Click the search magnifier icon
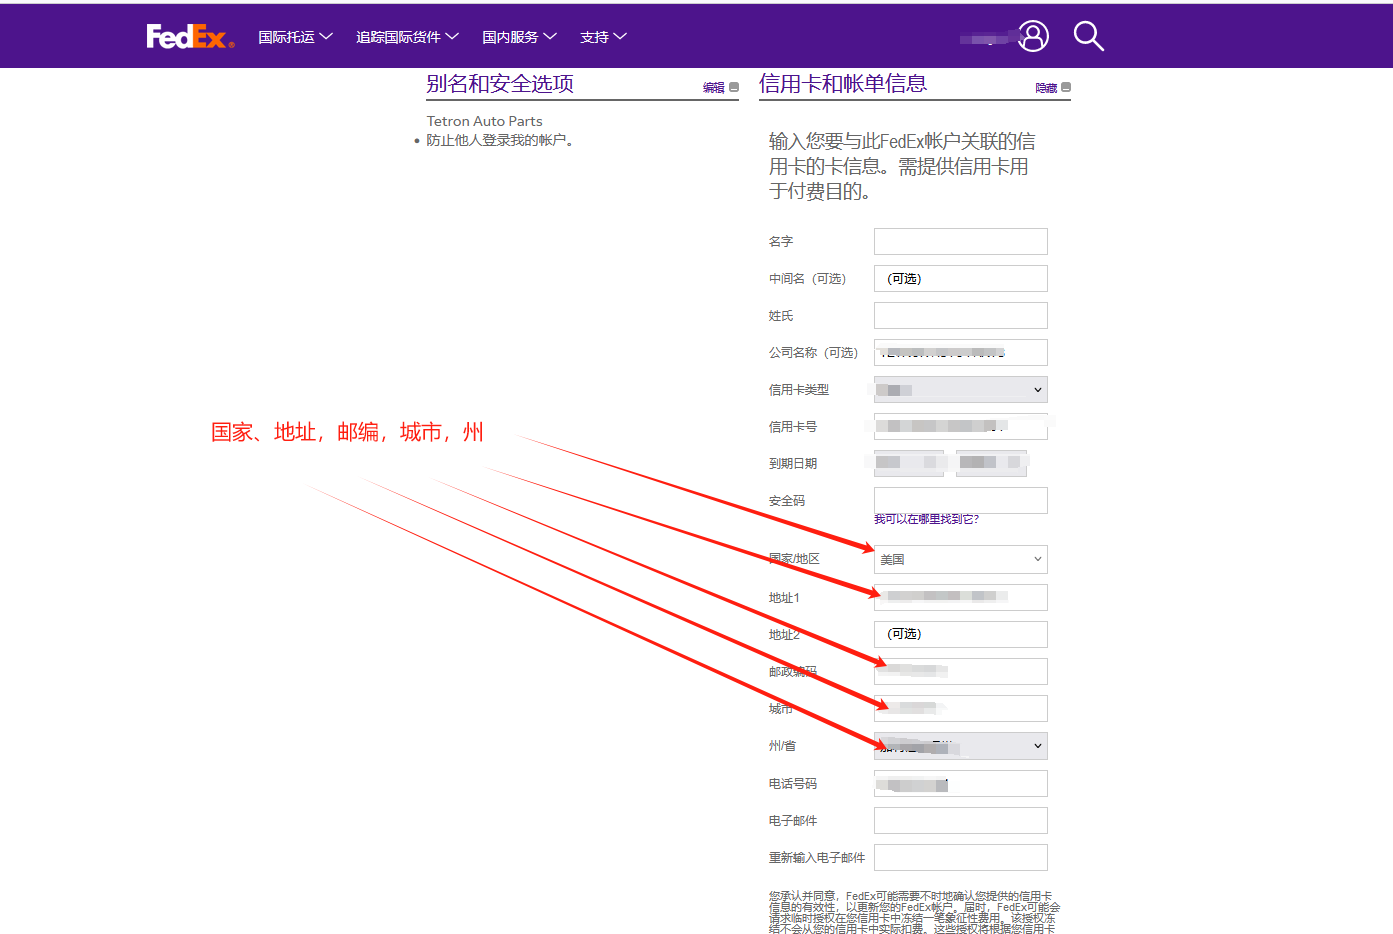Image resolution: width=1393 pixels, height=934 pixels. 1088,37
